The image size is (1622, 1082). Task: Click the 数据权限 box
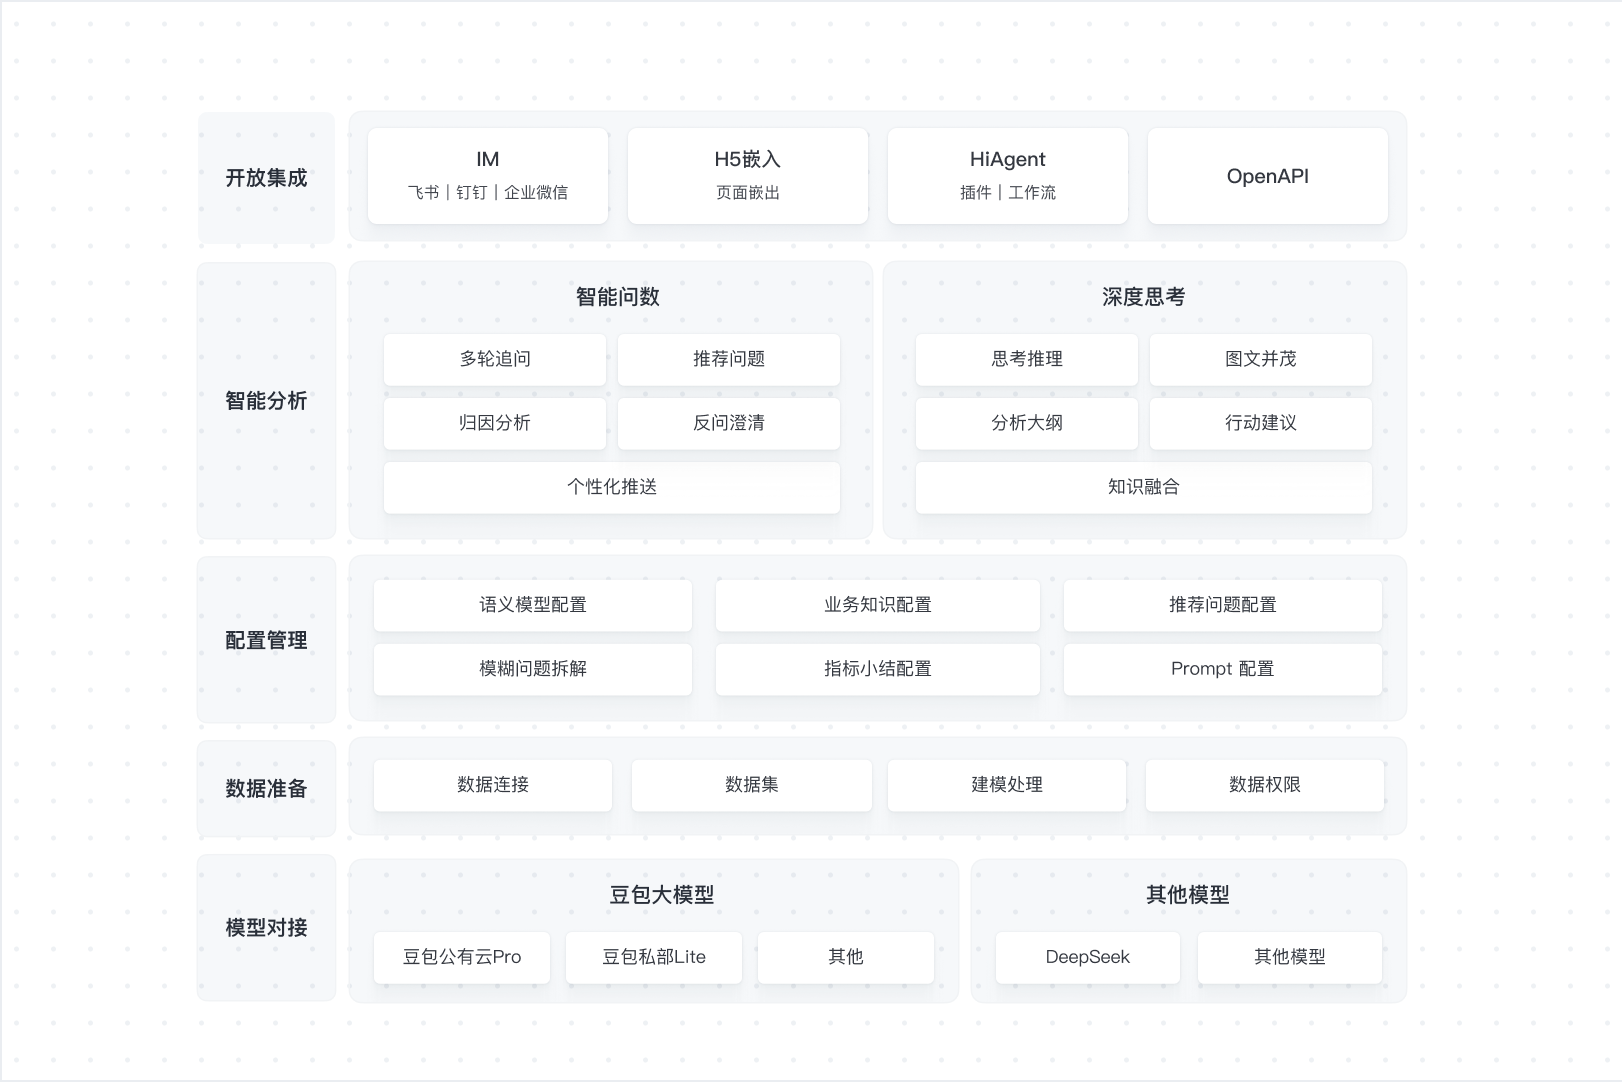(1265, 785)
